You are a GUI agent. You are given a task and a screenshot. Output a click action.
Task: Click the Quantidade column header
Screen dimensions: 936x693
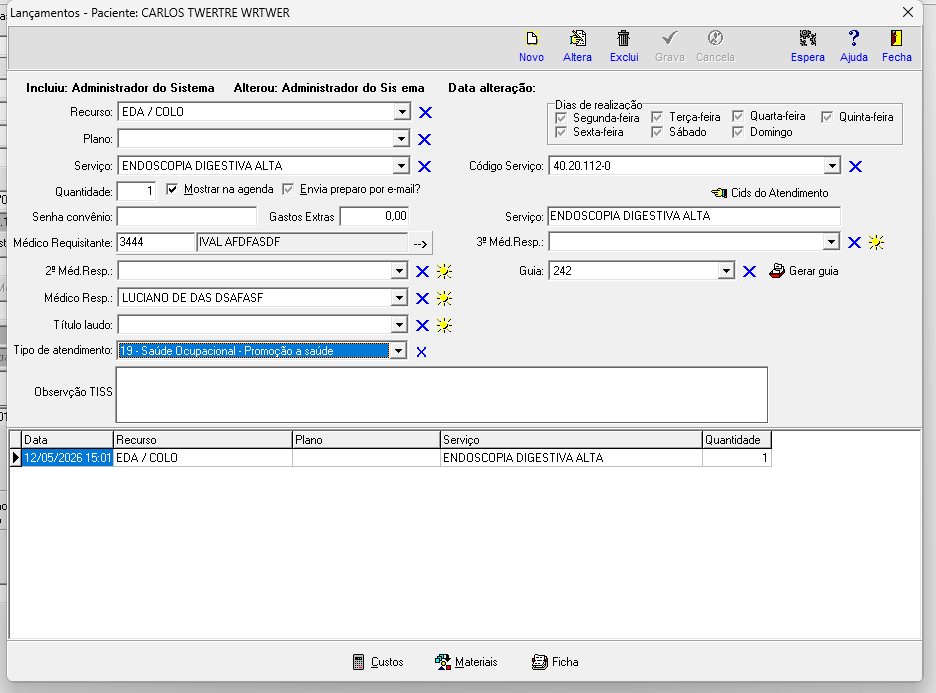pos(737,440)
